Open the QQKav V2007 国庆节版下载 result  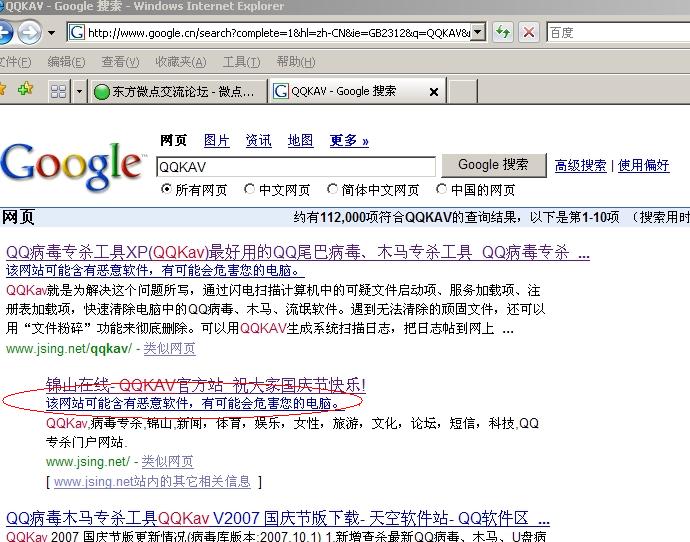[278, 518]
